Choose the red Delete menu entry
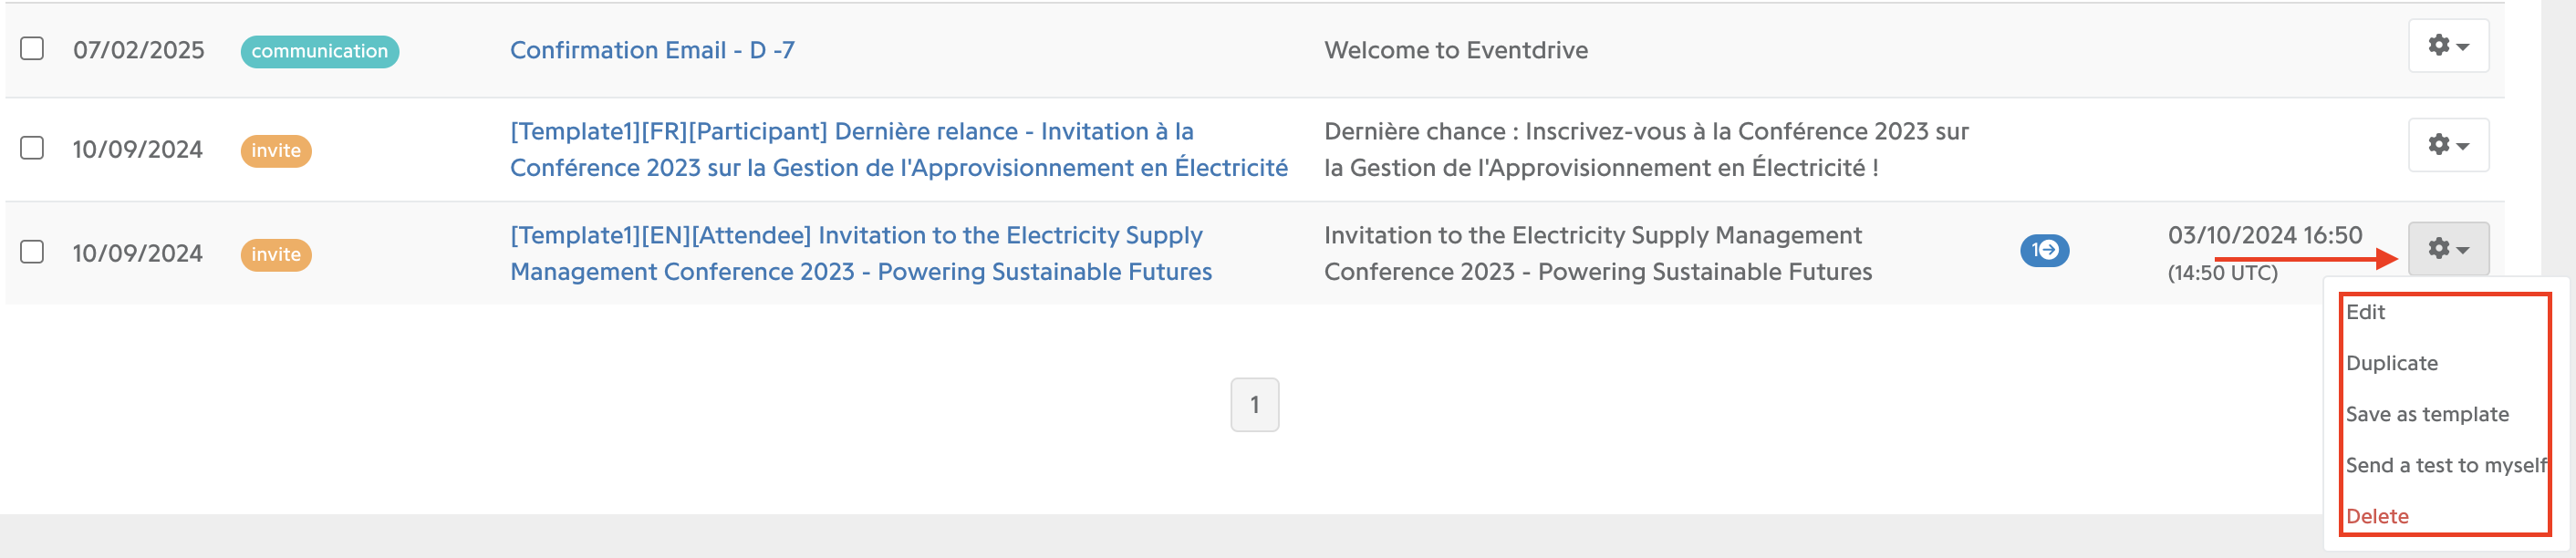This screenshot has width=2576, height=558. [x=2376, y=516]
